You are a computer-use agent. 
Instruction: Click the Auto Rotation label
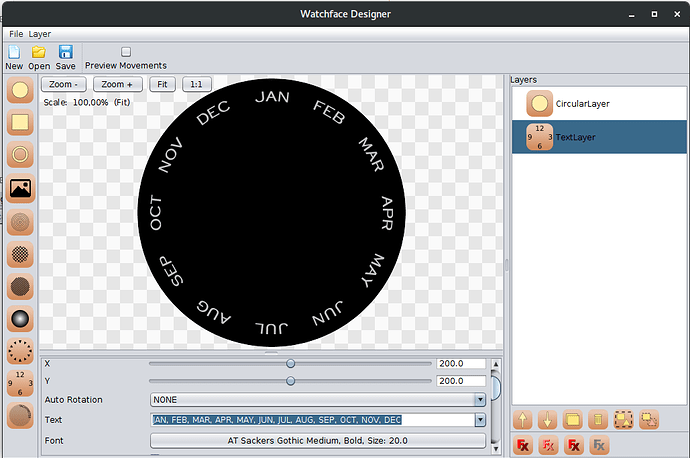(73, 399)
